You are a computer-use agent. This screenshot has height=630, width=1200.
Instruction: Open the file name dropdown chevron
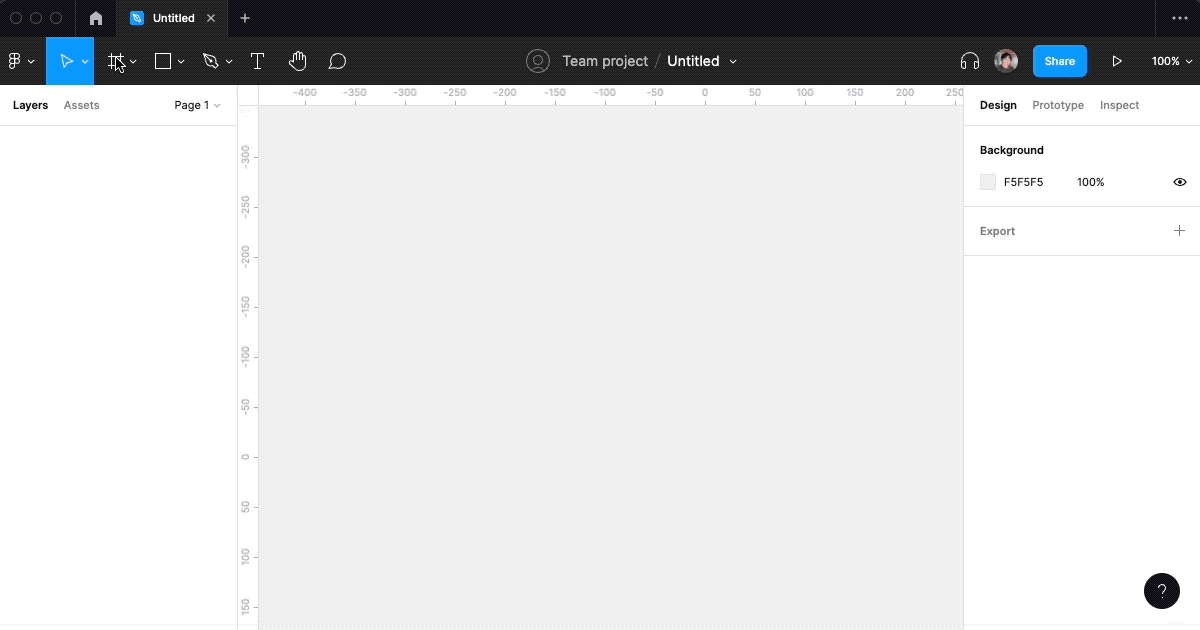733,62
